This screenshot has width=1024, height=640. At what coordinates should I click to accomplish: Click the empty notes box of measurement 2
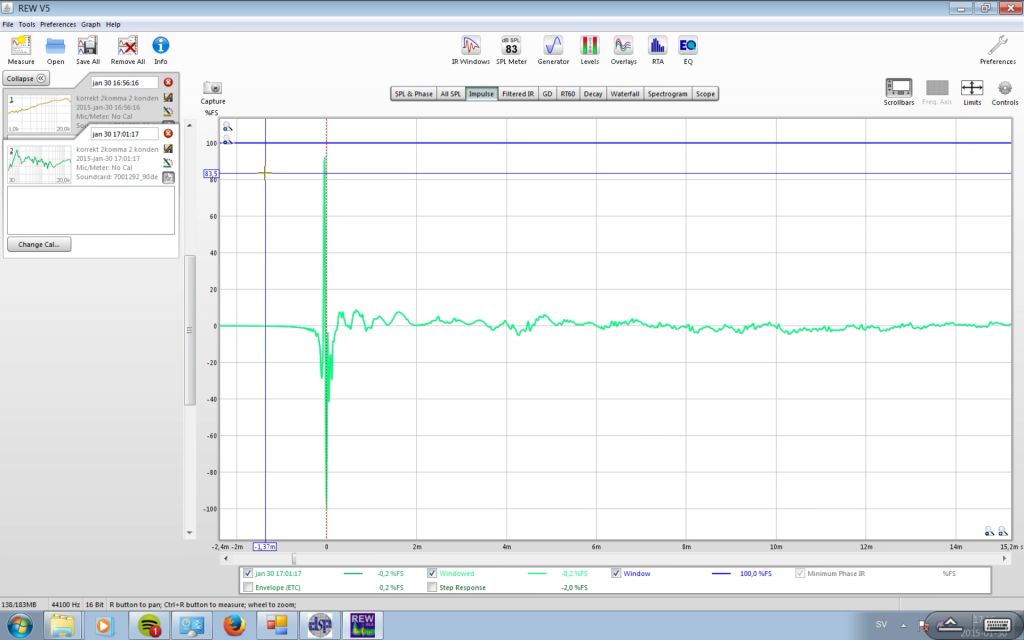coord(91,210)
